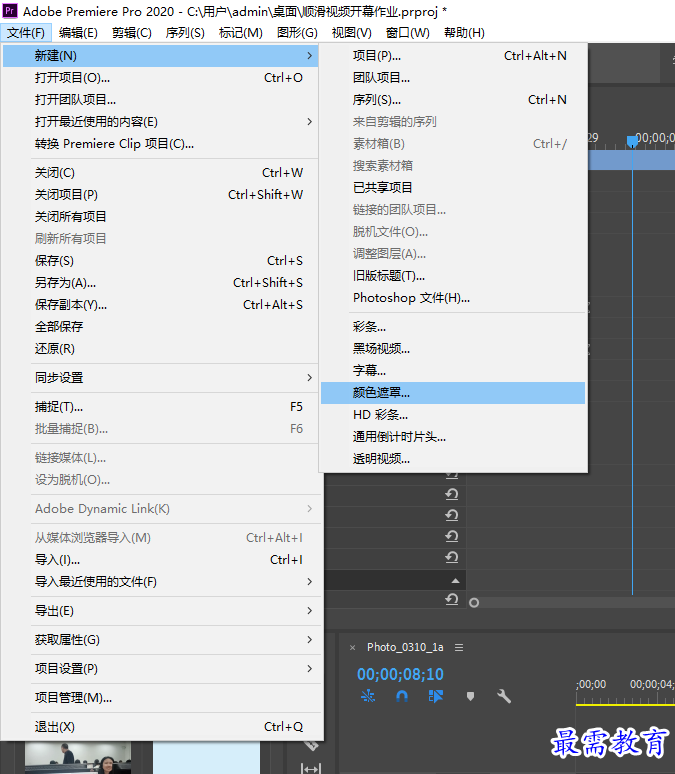Image resolution: width=675 pixels, height=774 pixels.
Task: Choose 通用倒计时片头... entry
Action: point(453,436)
